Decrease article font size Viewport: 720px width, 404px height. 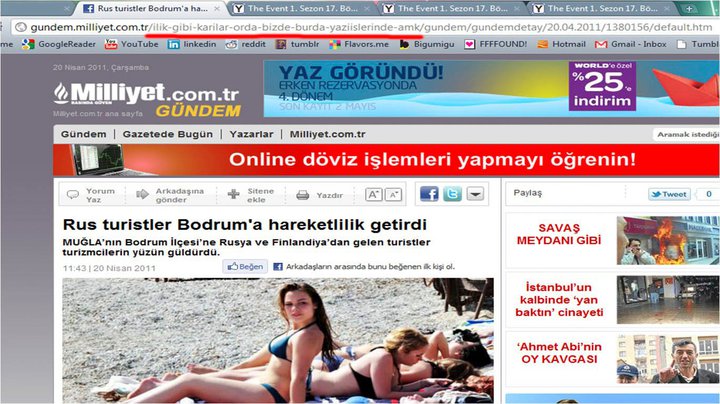393,194
